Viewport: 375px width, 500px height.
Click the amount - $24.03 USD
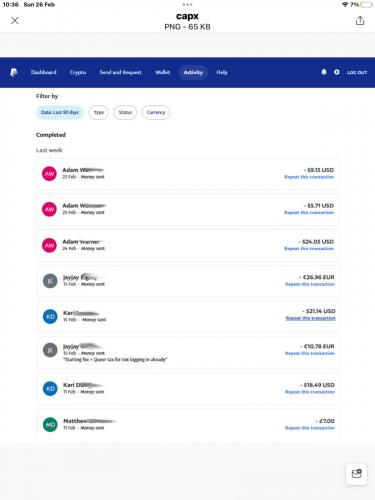(x=316, y=242)
